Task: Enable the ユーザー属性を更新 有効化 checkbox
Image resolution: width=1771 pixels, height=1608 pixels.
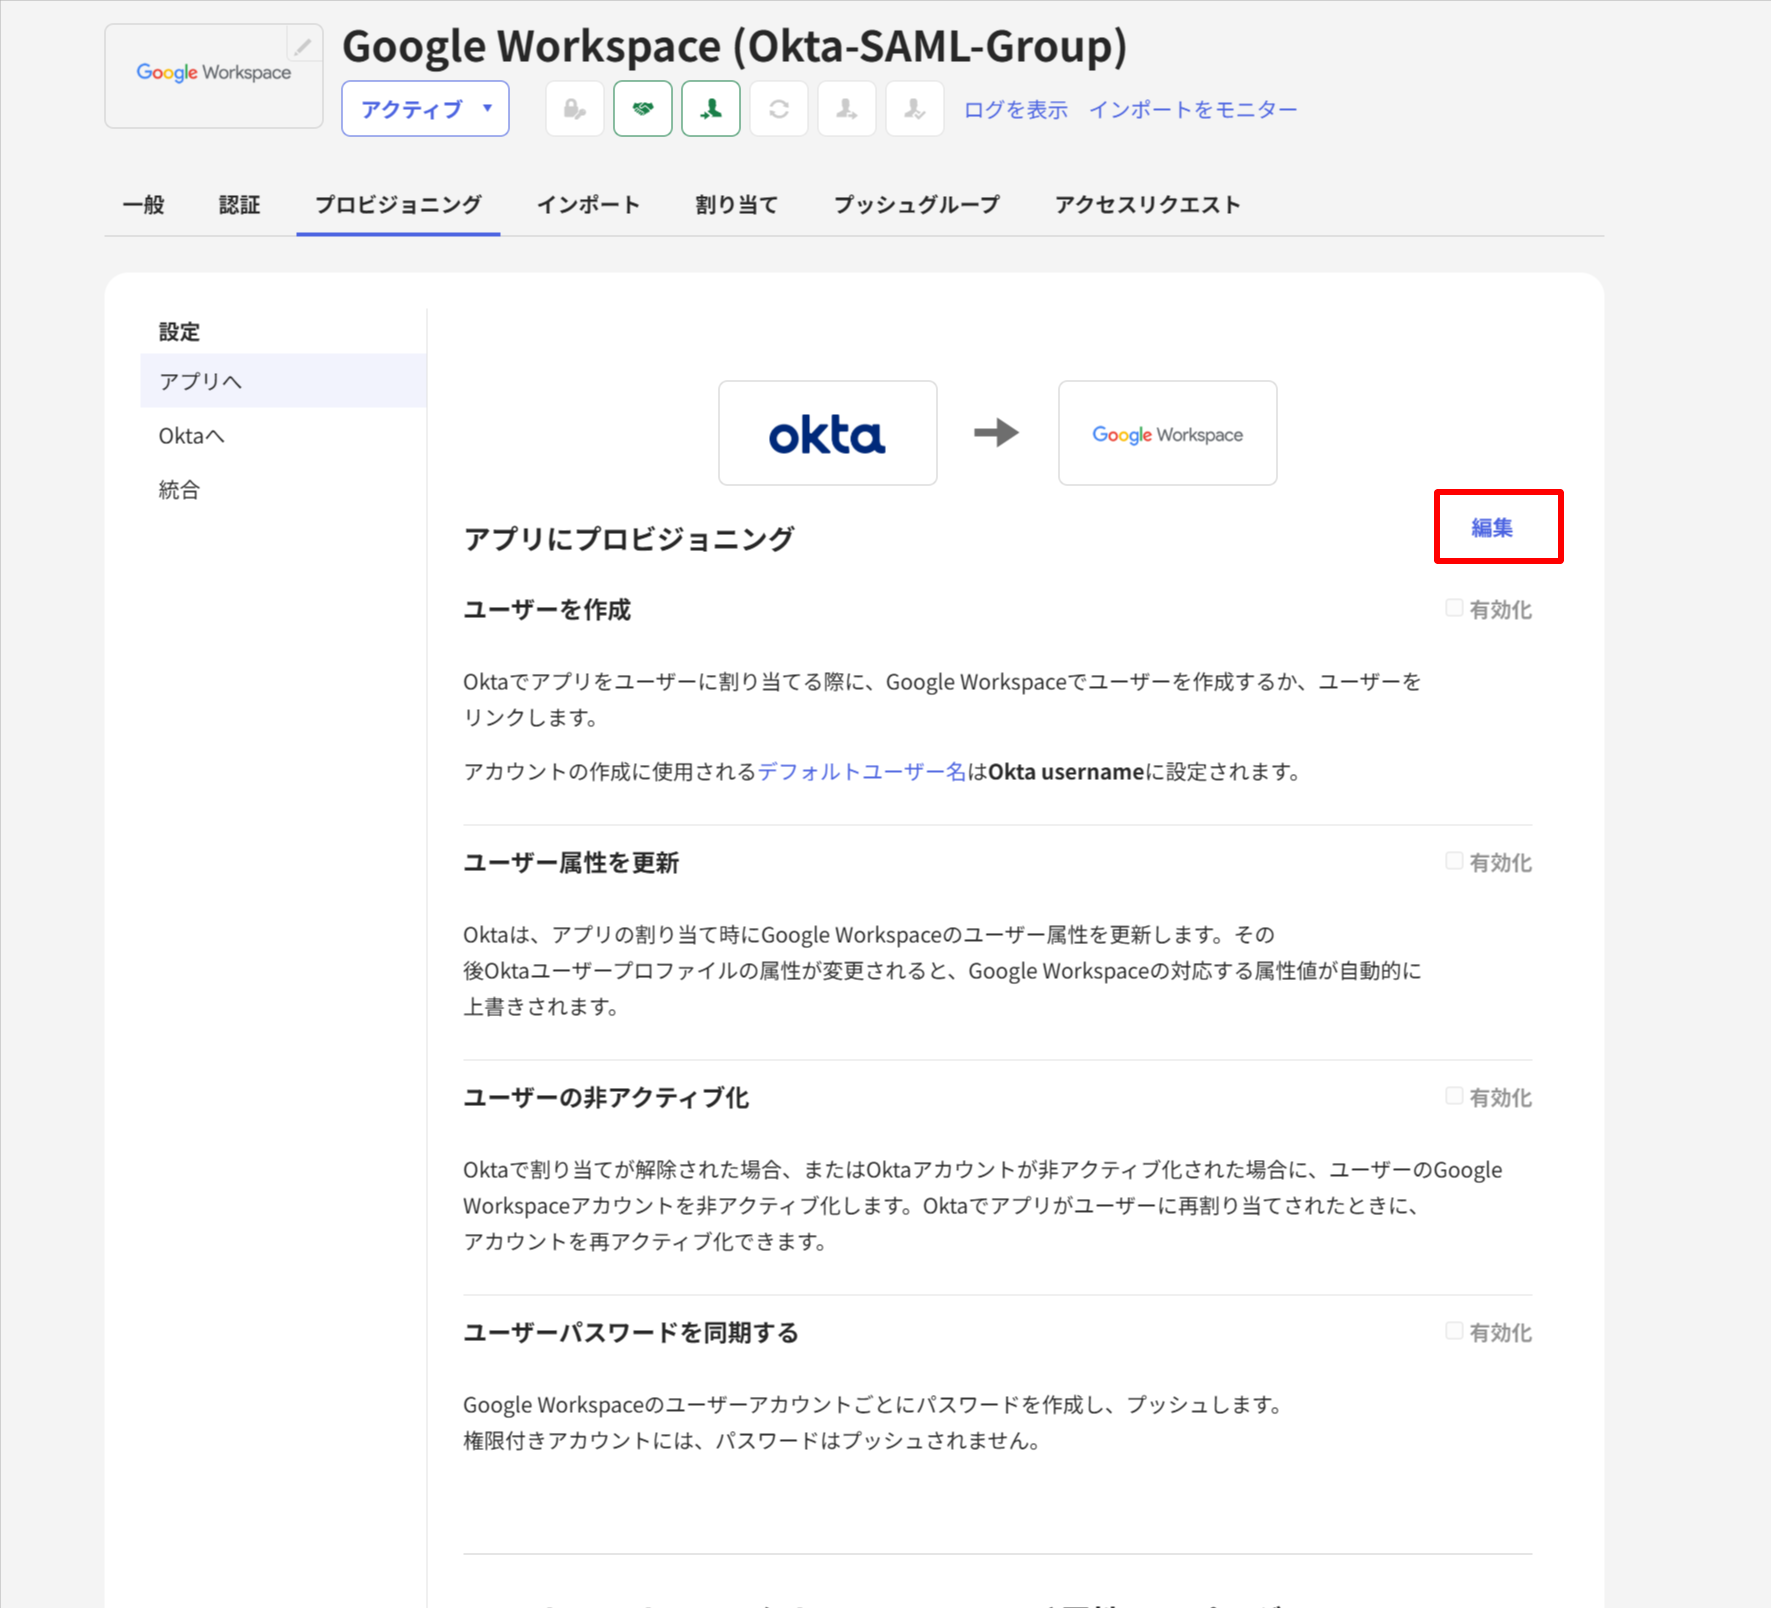Action: click(1454, 860)
